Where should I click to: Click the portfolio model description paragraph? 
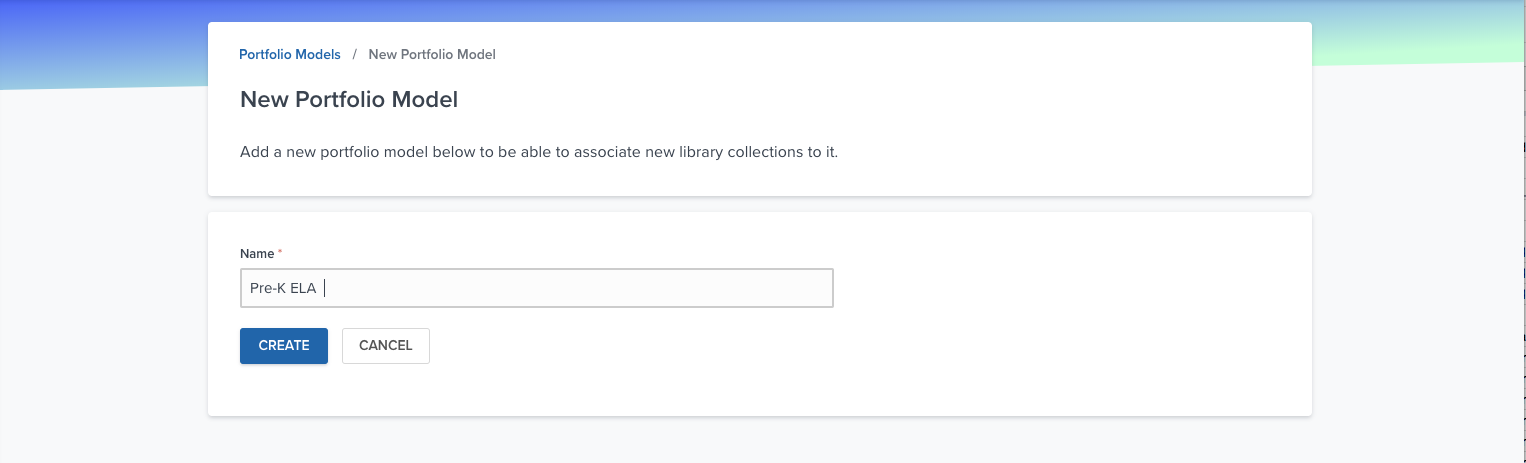[538, 153]
